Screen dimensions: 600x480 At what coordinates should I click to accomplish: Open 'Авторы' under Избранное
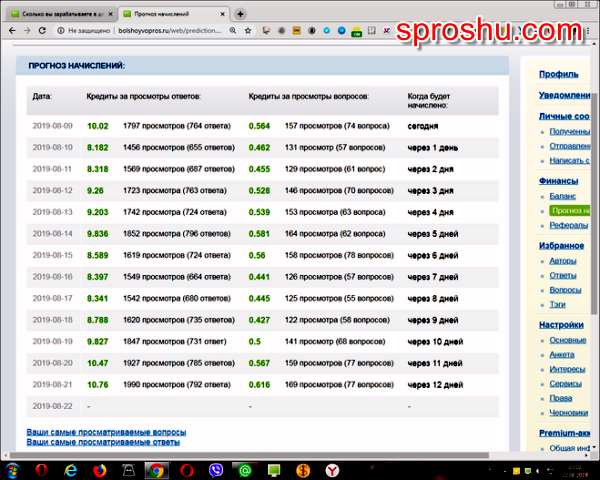click(563, 261)
